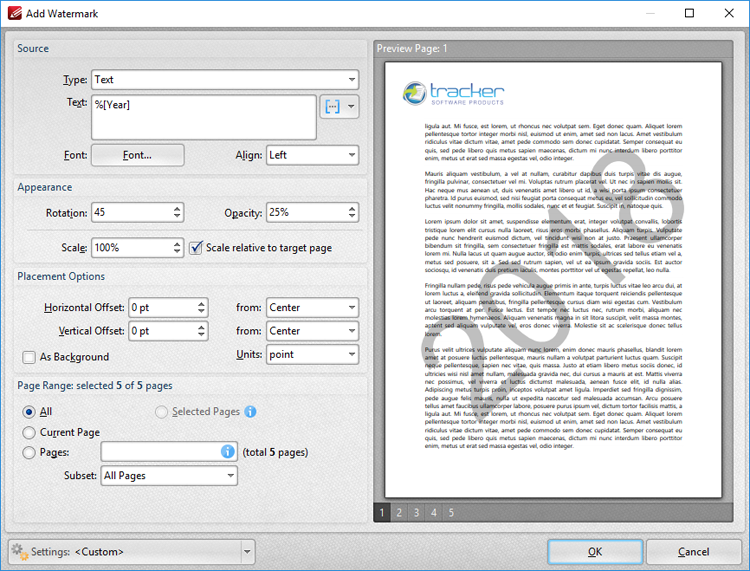The height and width of the screenshot is (571, 750).
Task: Click the watermark Text input box
Action: (204, 117)
